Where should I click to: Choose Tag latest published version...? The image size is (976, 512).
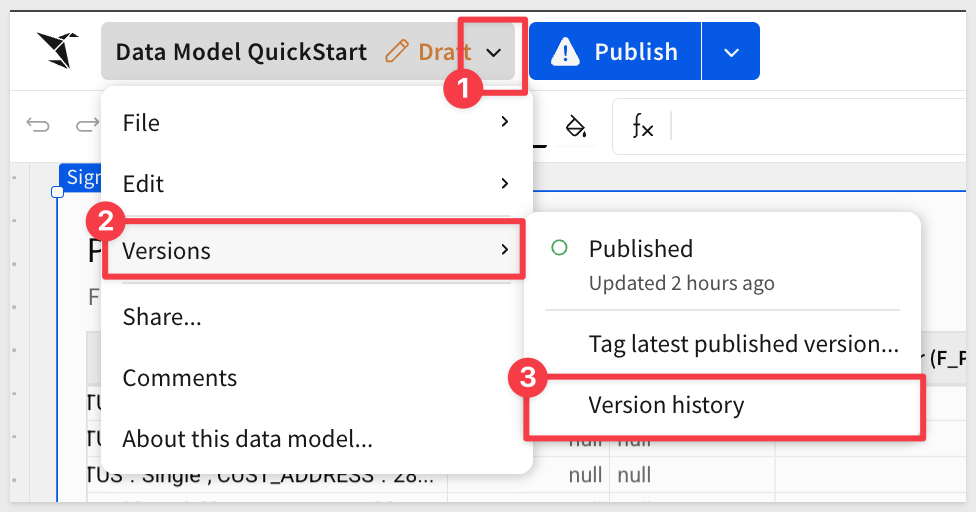pyautogui.click(x=743, y=344)
